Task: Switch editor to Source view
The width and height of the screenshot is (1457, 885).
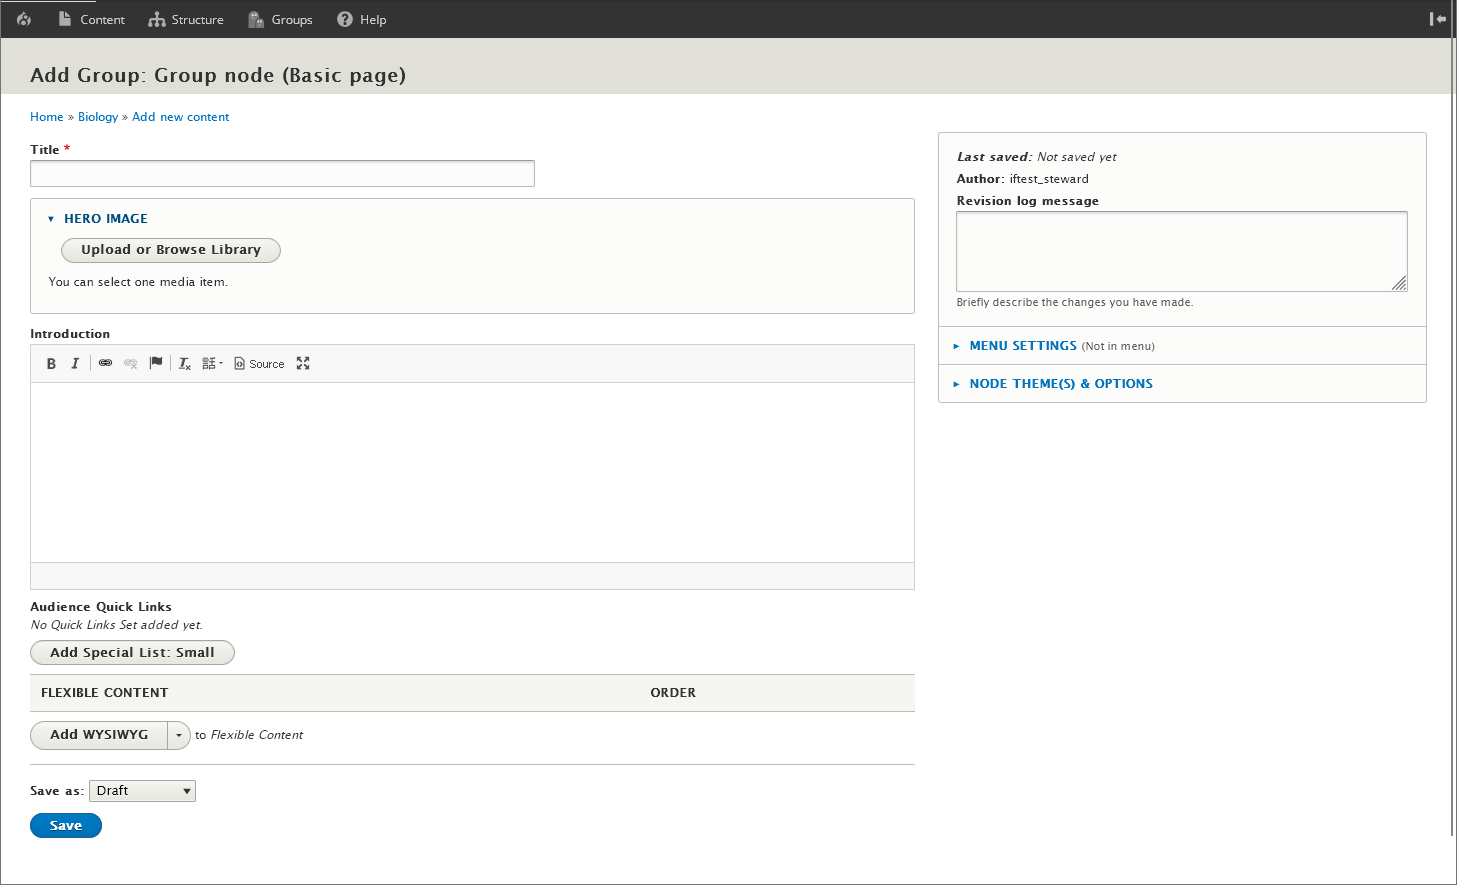Action: pyautogui.click(x=259, y=364)
